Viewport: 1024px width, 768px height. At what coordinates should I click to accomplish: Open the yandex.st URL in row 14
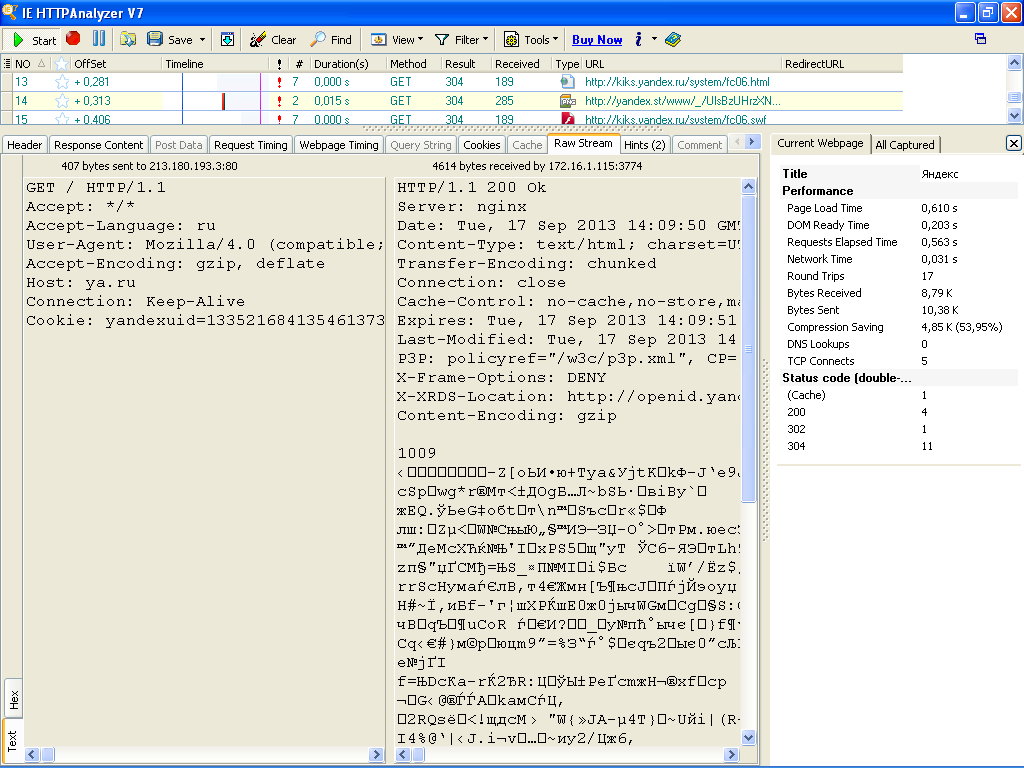(682, 101)
